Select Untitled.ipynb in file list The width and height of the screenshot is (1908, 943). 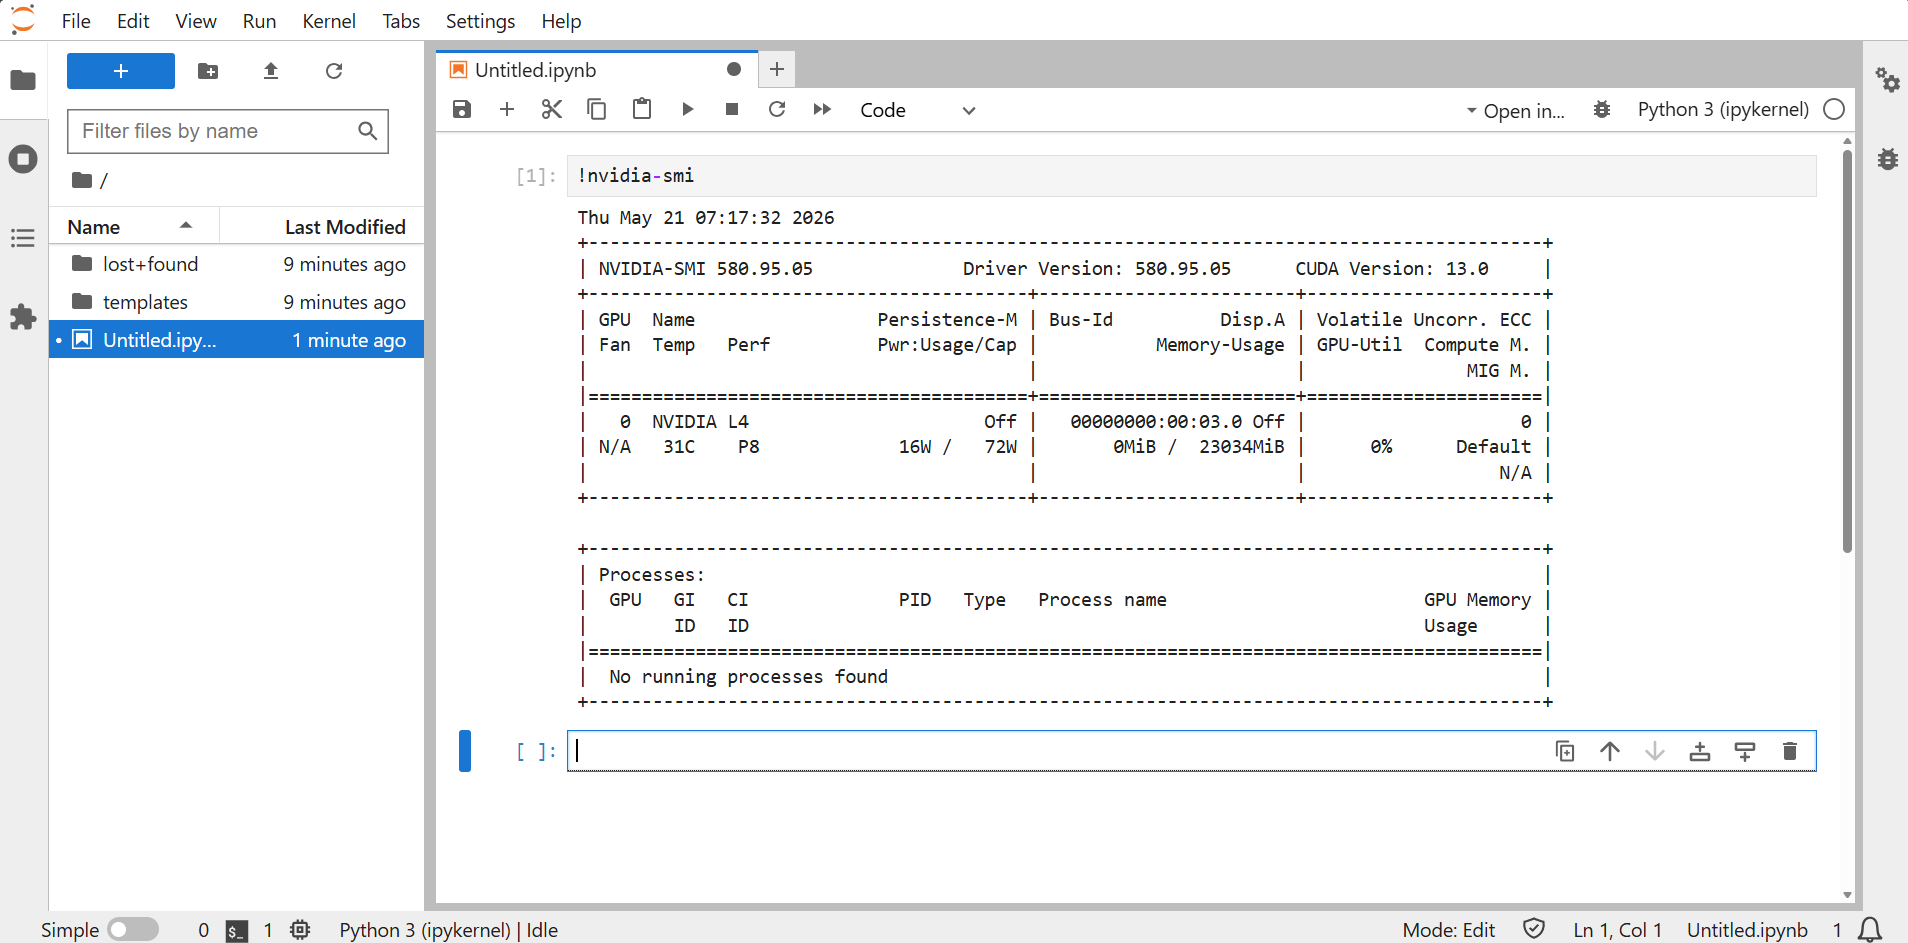237,340
